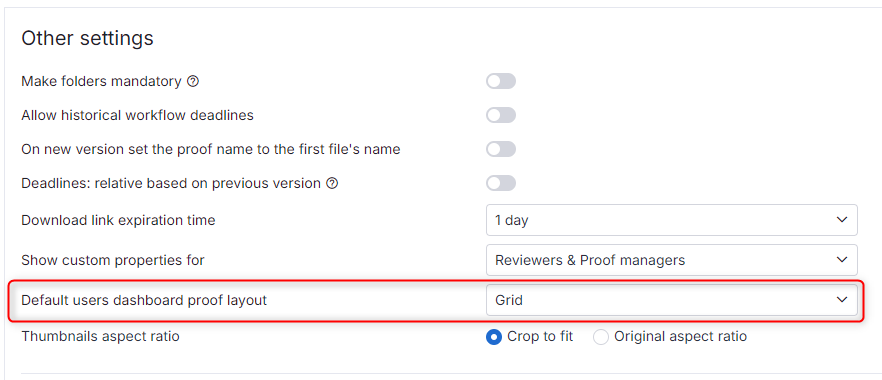Click help icon next to Deadlines relative setting
This screenshot has width=882, height=380.
coord(332,183)
